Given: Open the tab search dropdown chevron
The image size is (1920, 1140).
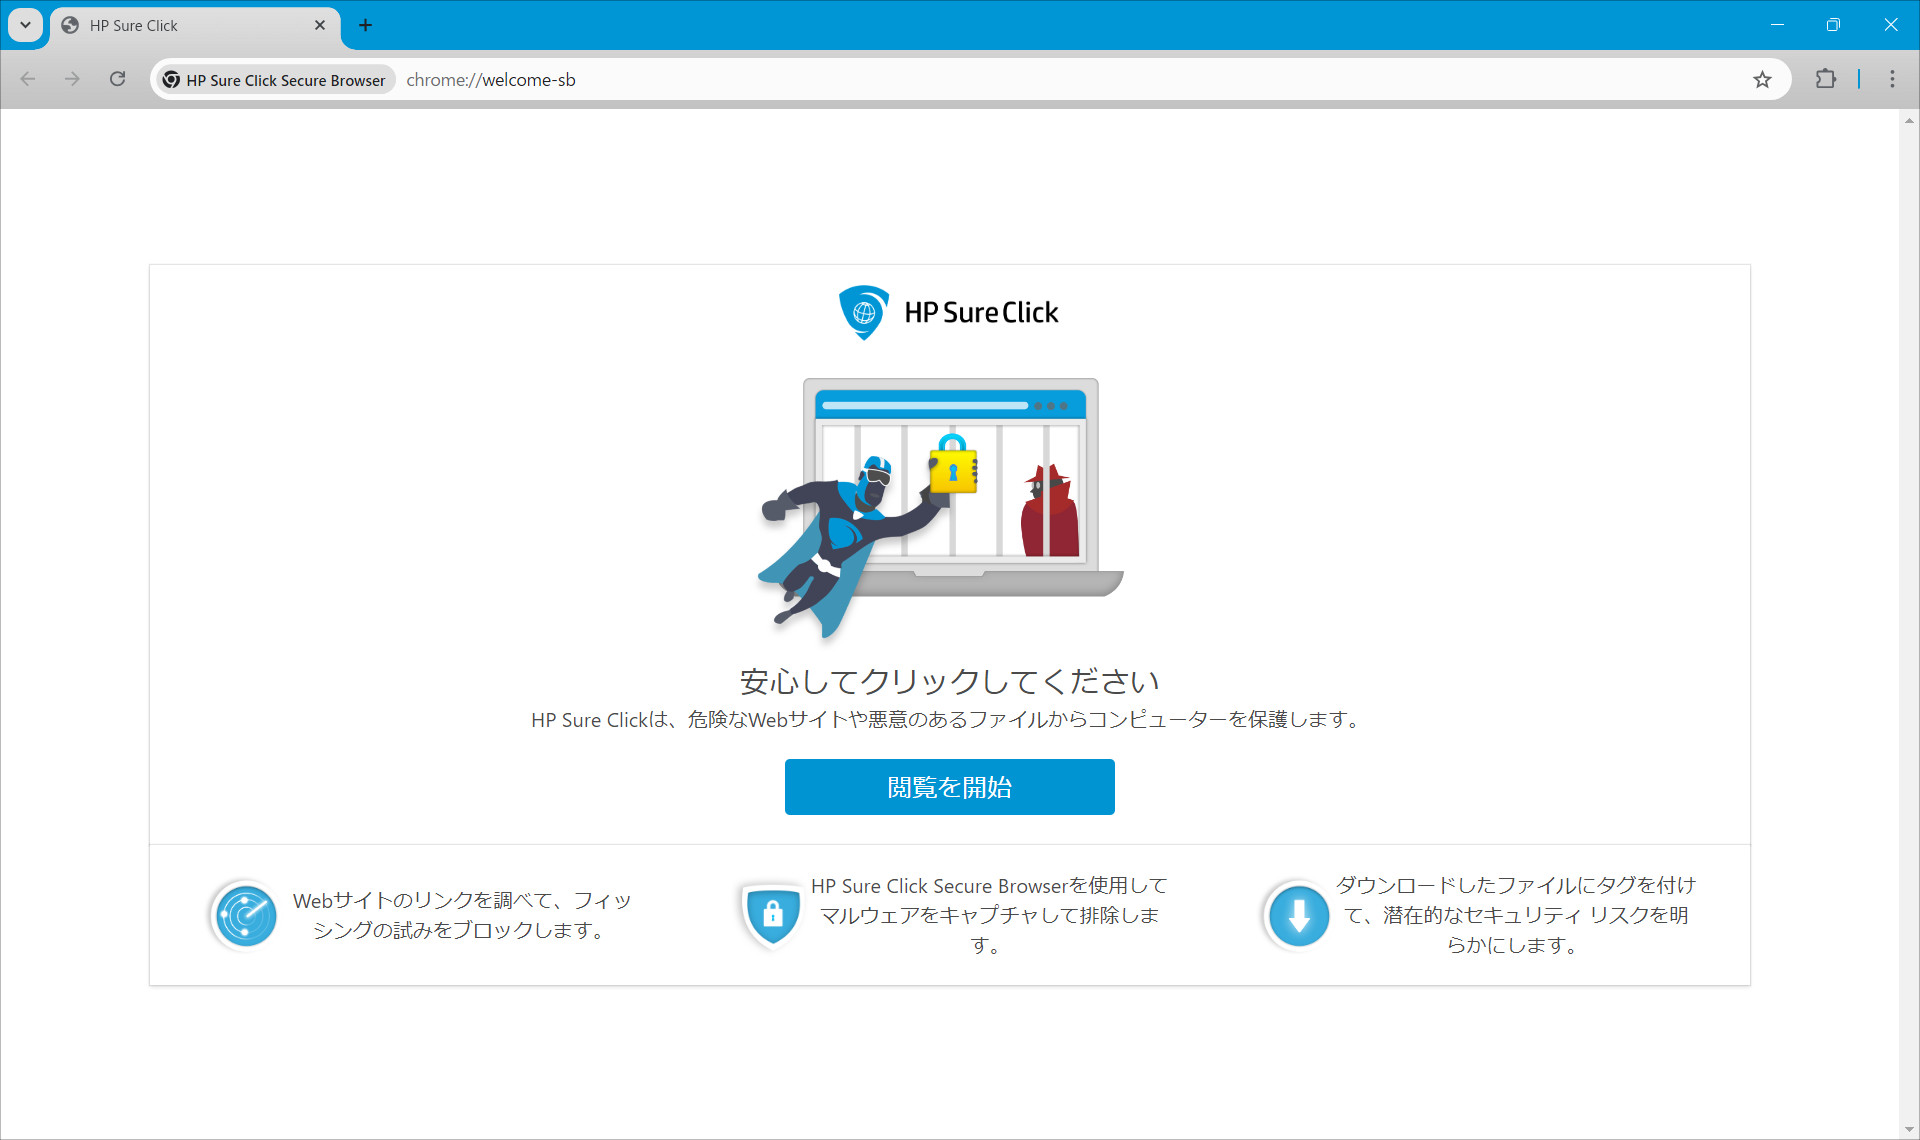Looking at the screenshot, I should tap(25, 25).
